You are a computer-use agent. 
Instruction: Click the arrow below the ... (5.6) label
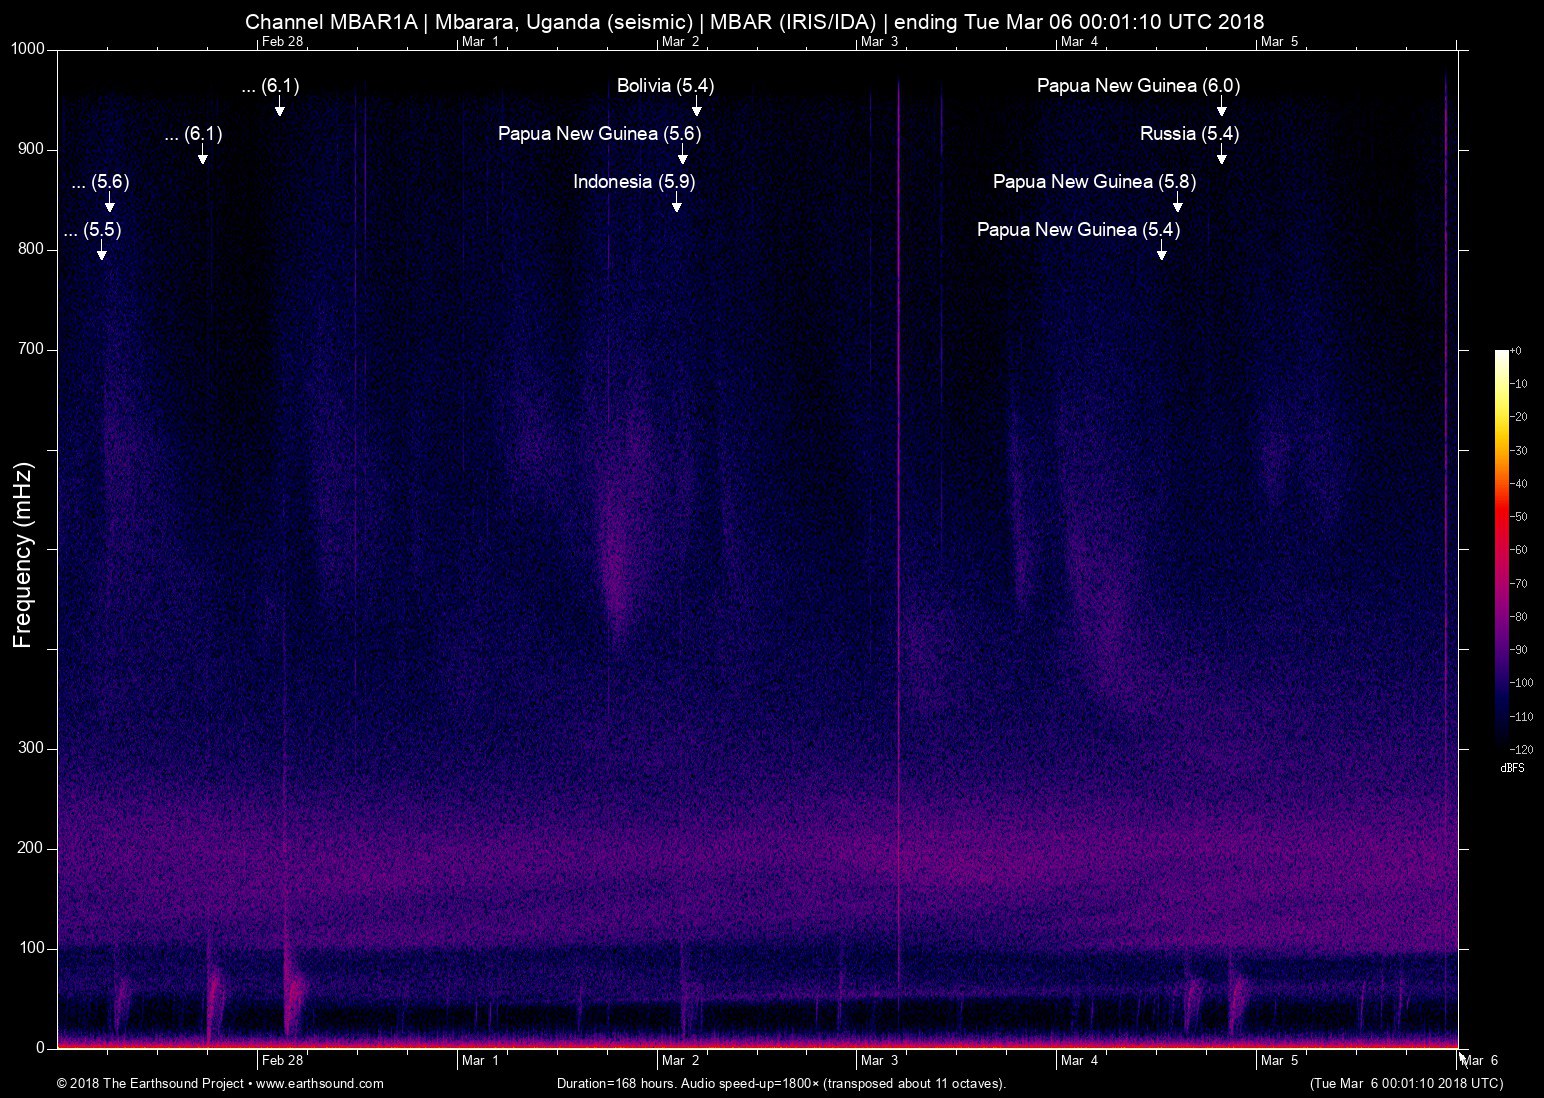click(109, 204)
